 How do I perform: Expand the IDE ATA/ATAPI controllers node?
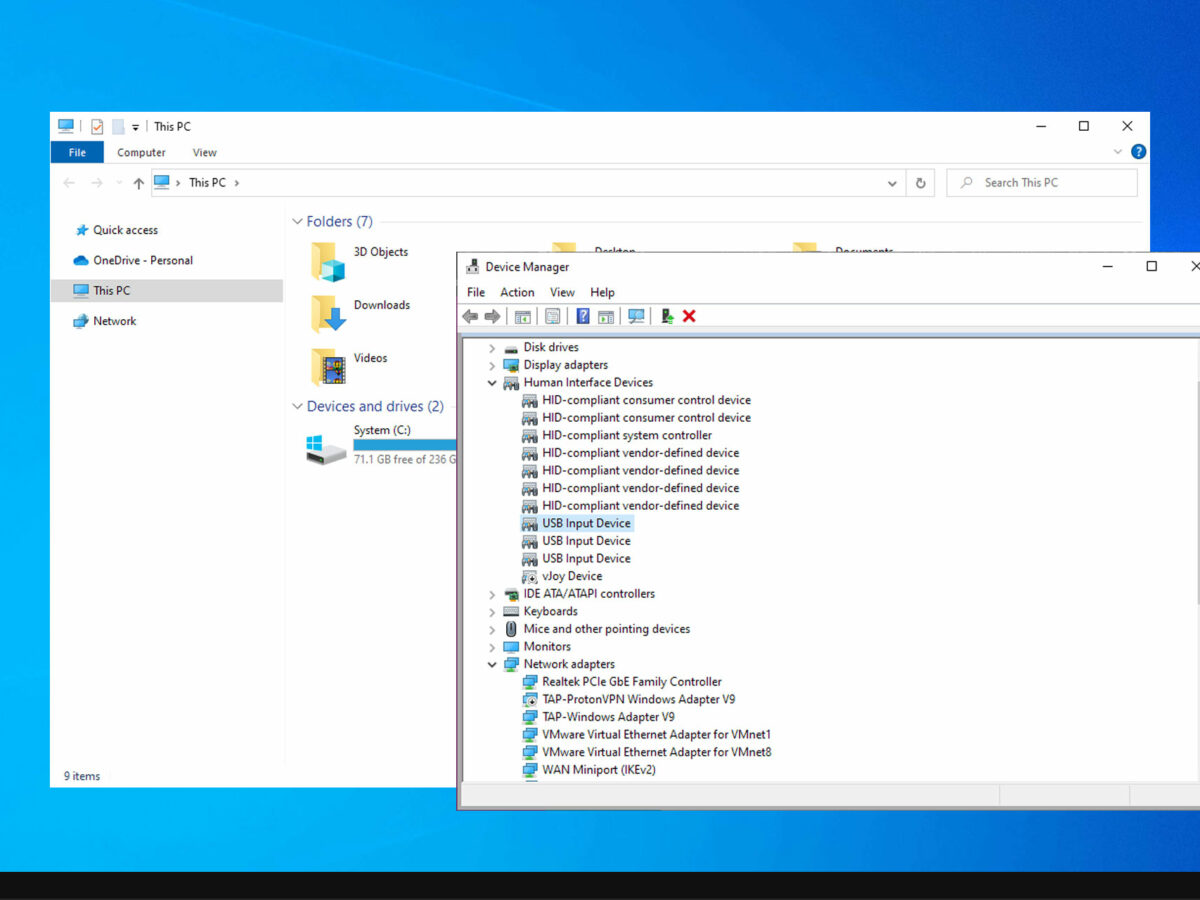(x=492, y=594)
